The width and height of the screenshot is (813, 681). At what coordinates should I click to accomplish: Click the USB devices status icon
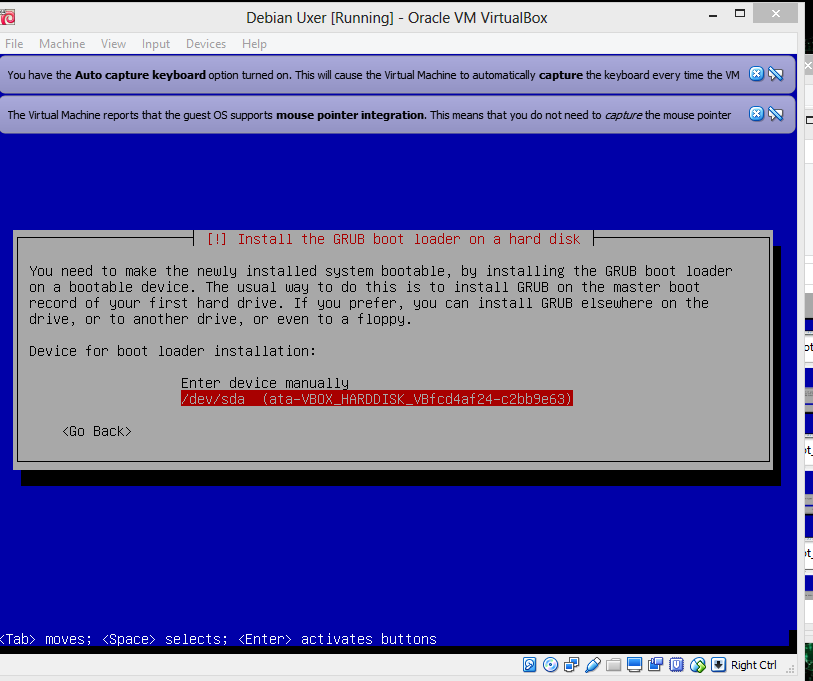(x=593, y=664)
